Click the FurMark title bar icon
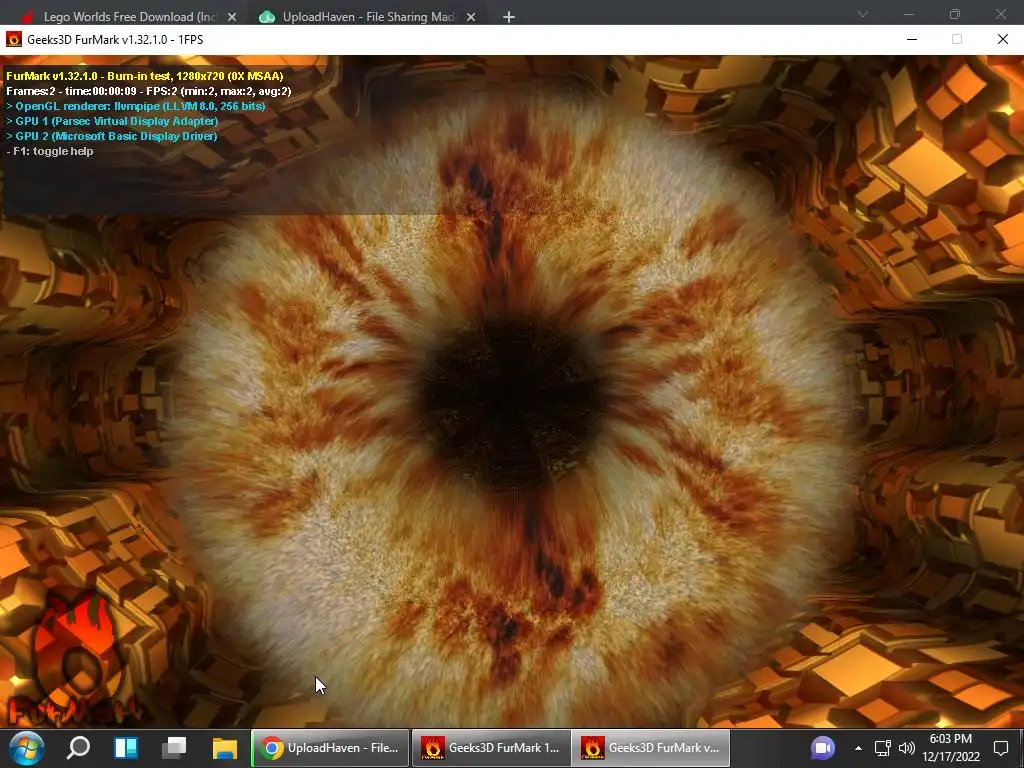 click(x=14, y=39)
